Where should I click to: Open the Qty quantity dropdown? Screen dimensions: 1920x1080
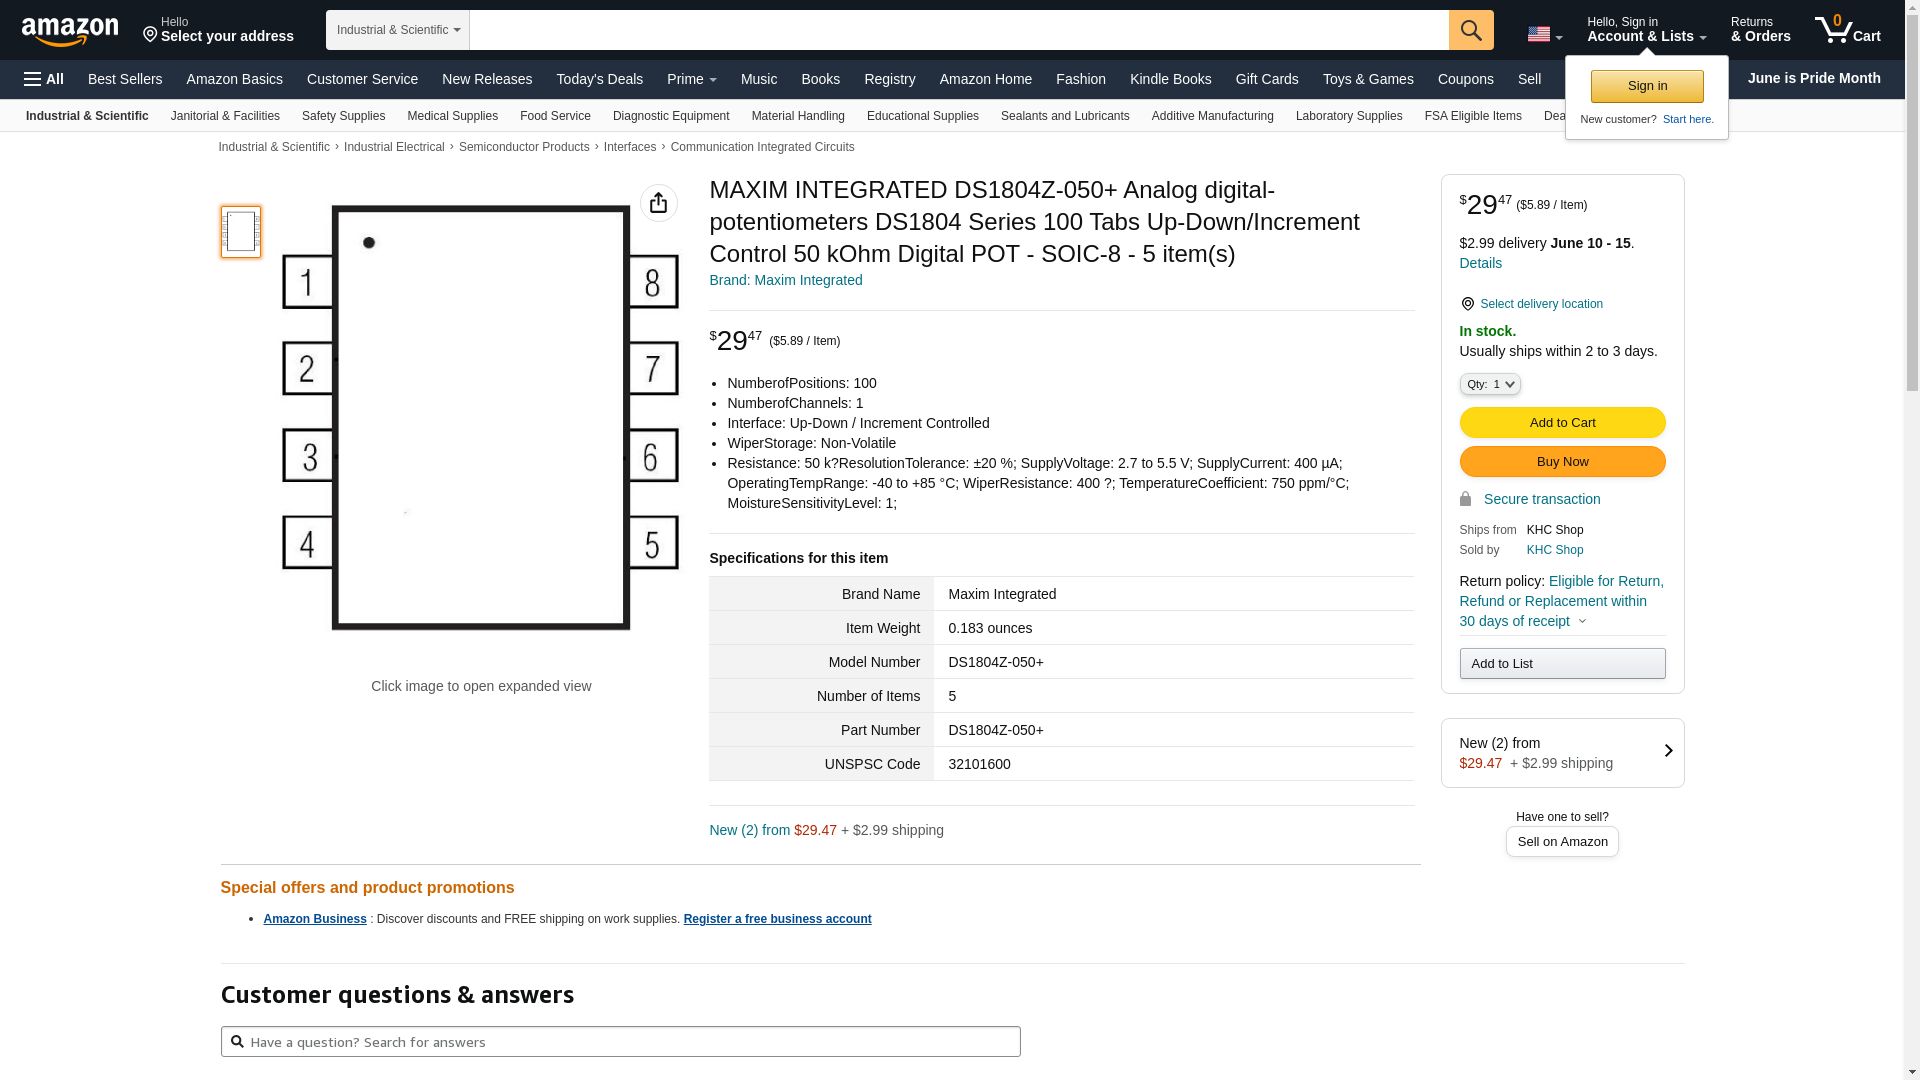point(1489,384)
